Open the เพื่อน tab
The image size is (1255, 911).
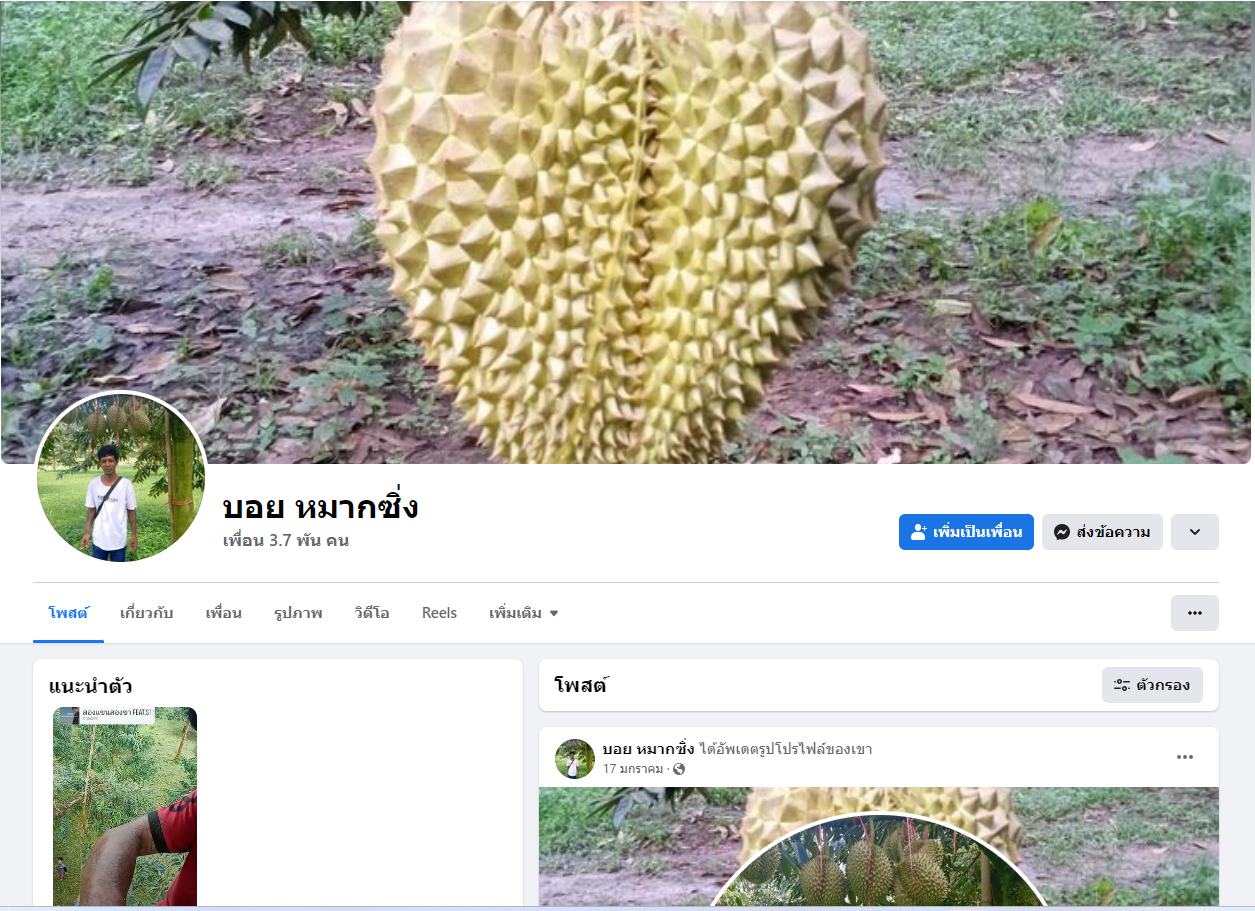click(223, 613)
